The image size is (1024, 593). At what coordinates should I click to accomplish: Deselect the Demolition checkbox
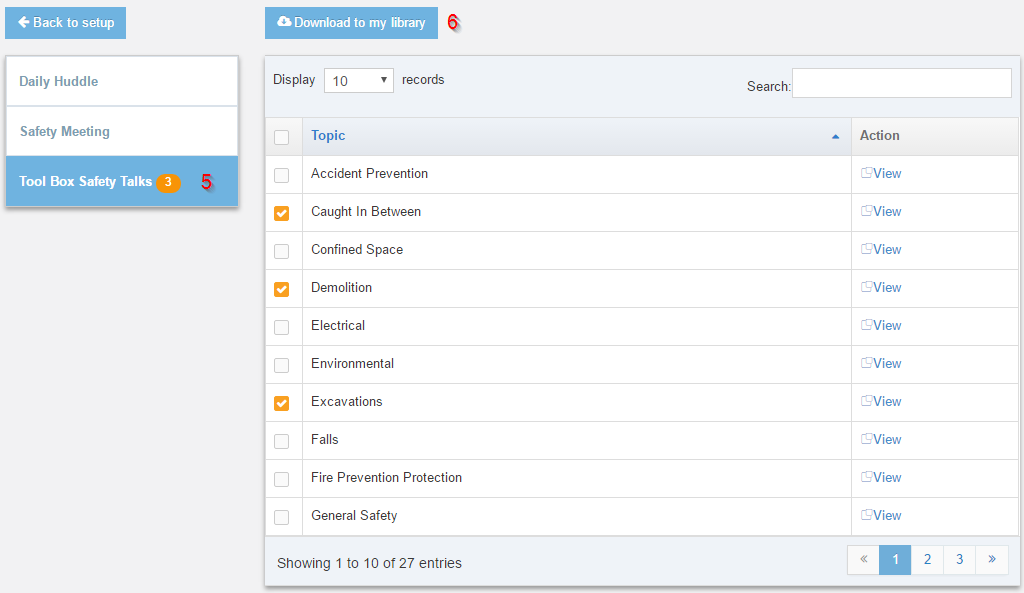coord(281,288)
